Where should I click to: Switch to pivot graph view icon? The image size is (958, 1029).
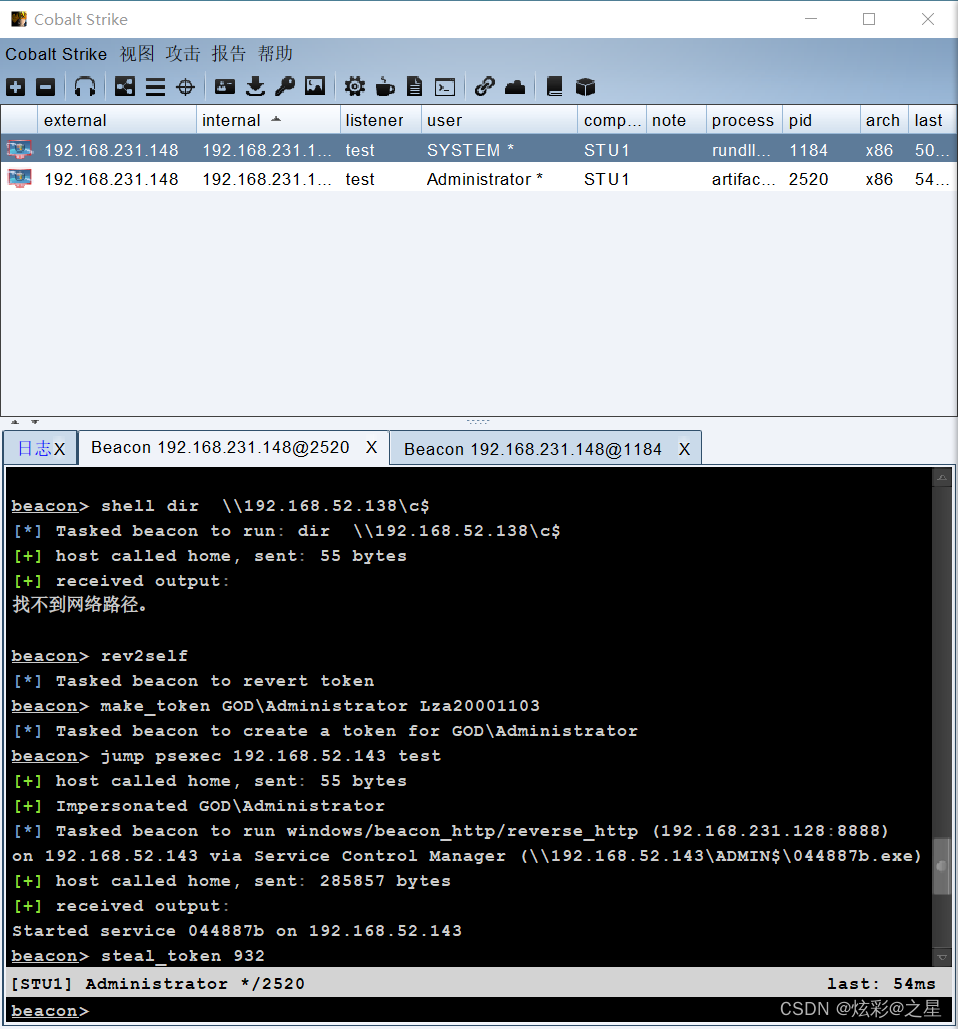(x=125, y=87)
